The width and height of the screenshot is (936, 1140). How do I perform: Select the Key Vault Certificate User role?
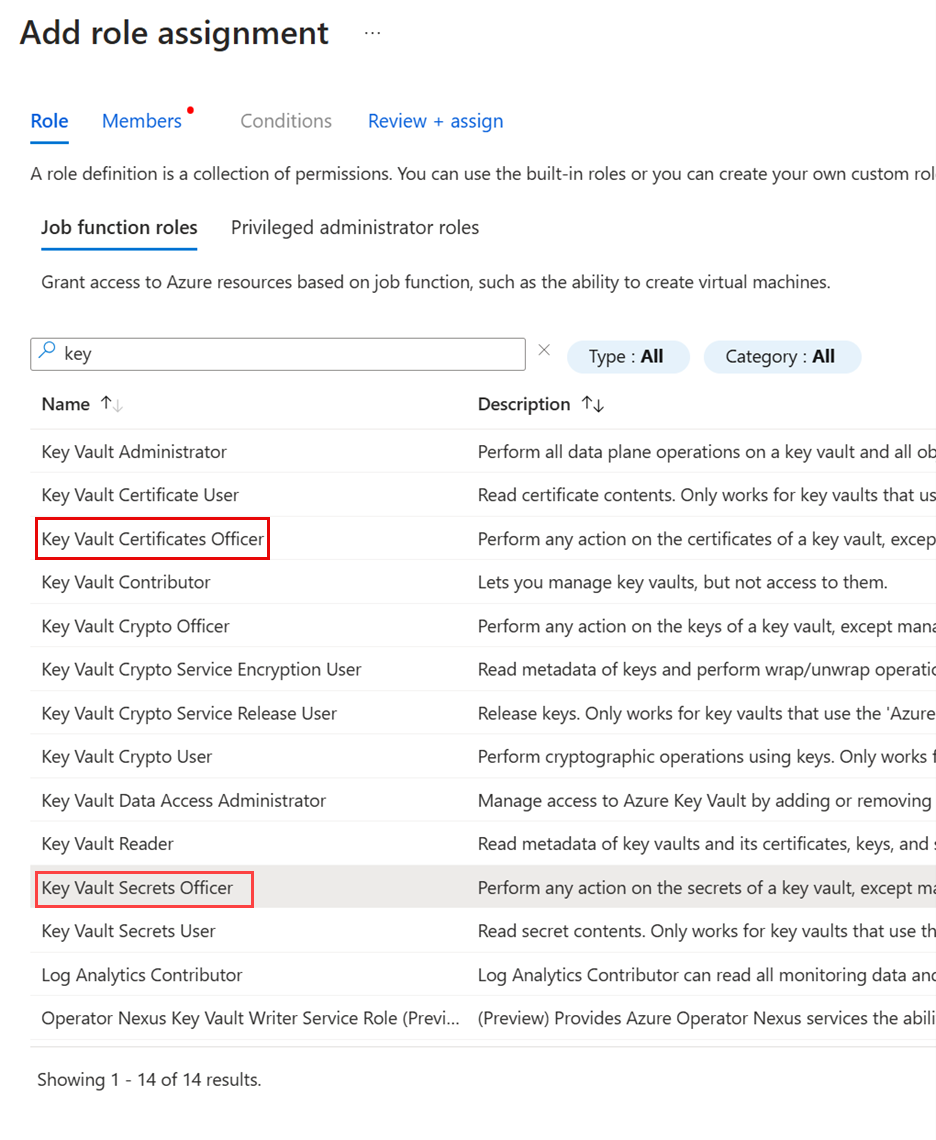[140, 495]
